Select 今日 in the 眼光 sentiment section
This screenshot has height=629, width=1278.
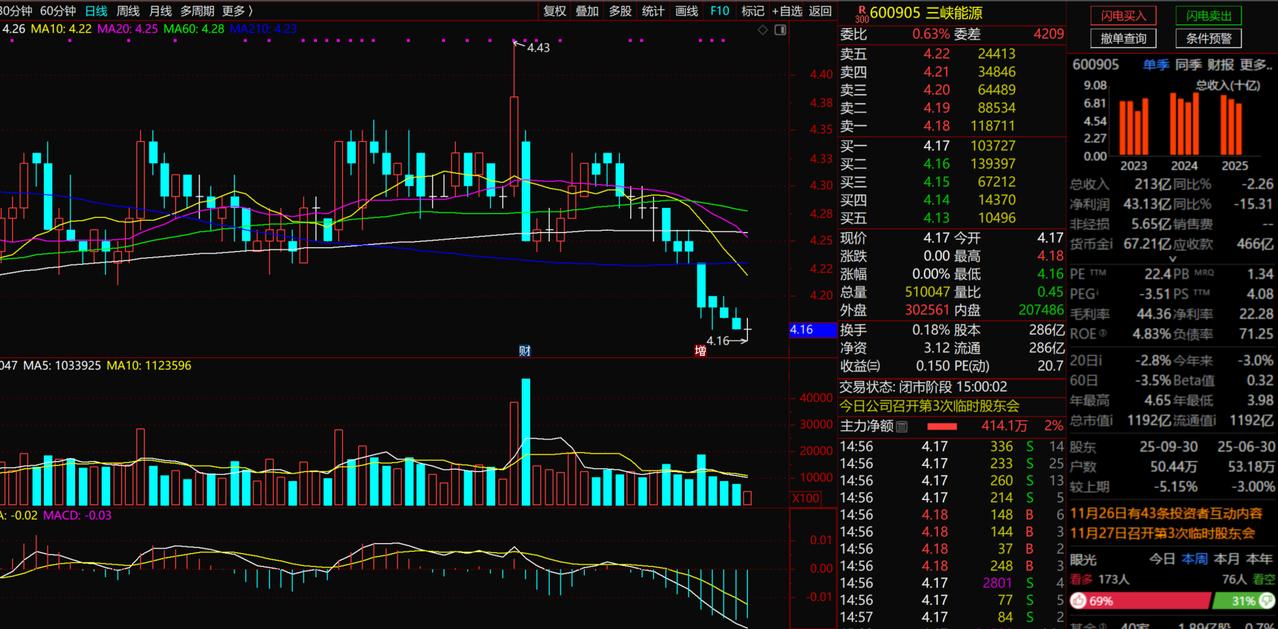tap(1162, 559)
